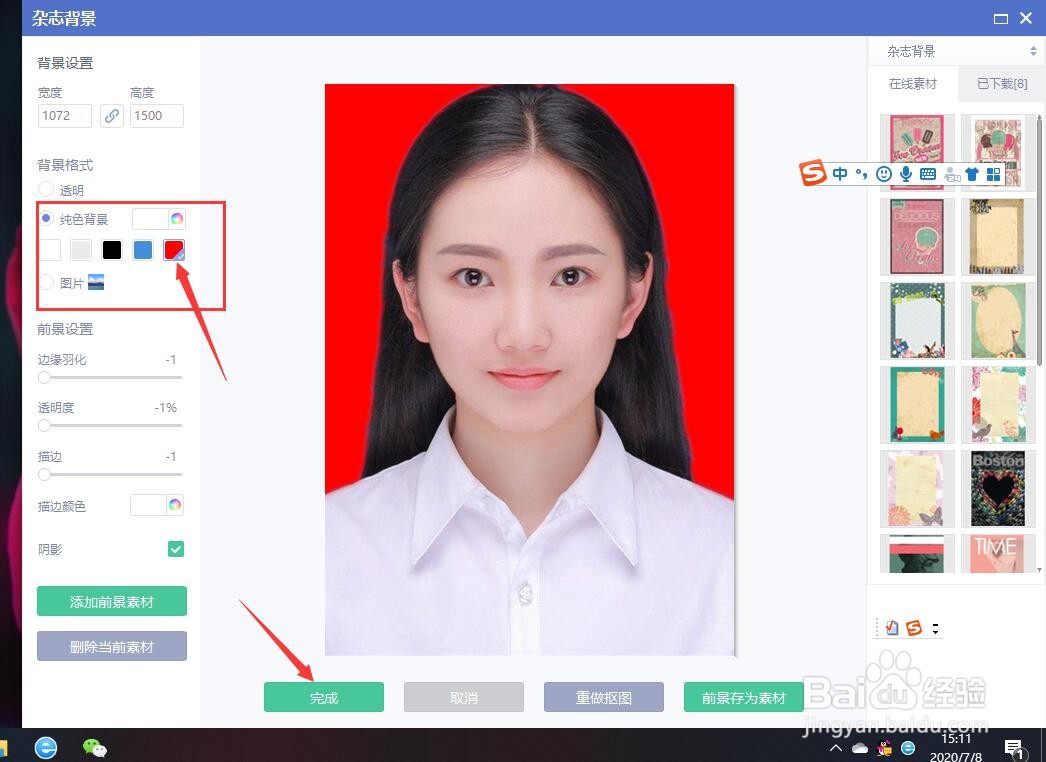The height and width of the screenshot is (762, 1046).
Task: Open the Sogou soft keyboard icon
Action: coord(928,174)
